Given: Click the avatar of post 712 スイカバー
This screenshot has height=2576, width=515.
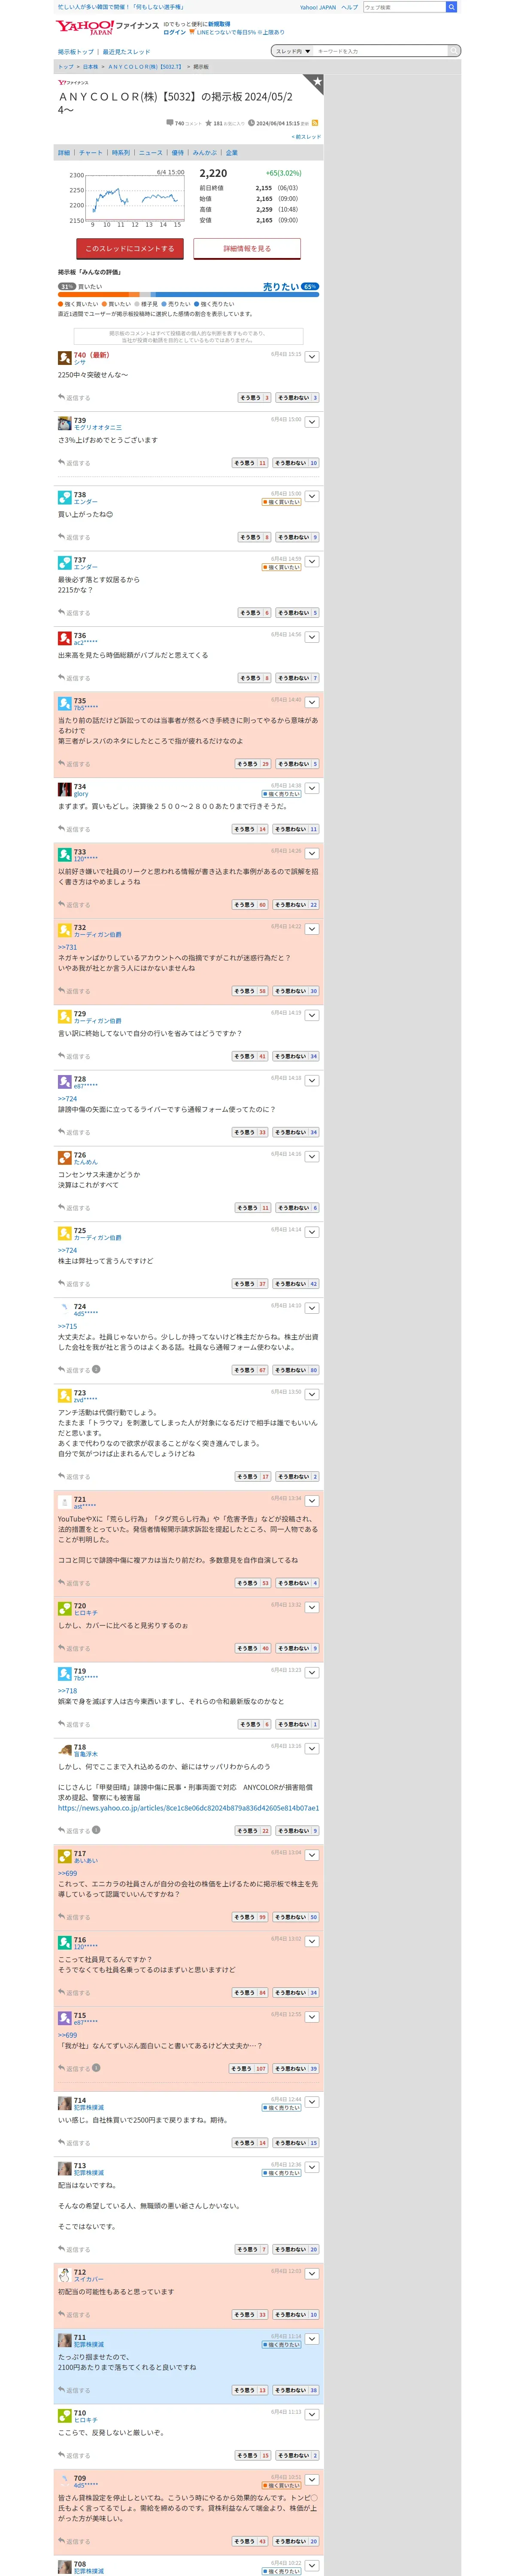Looking at the screenshot, I should [64, 2275].
